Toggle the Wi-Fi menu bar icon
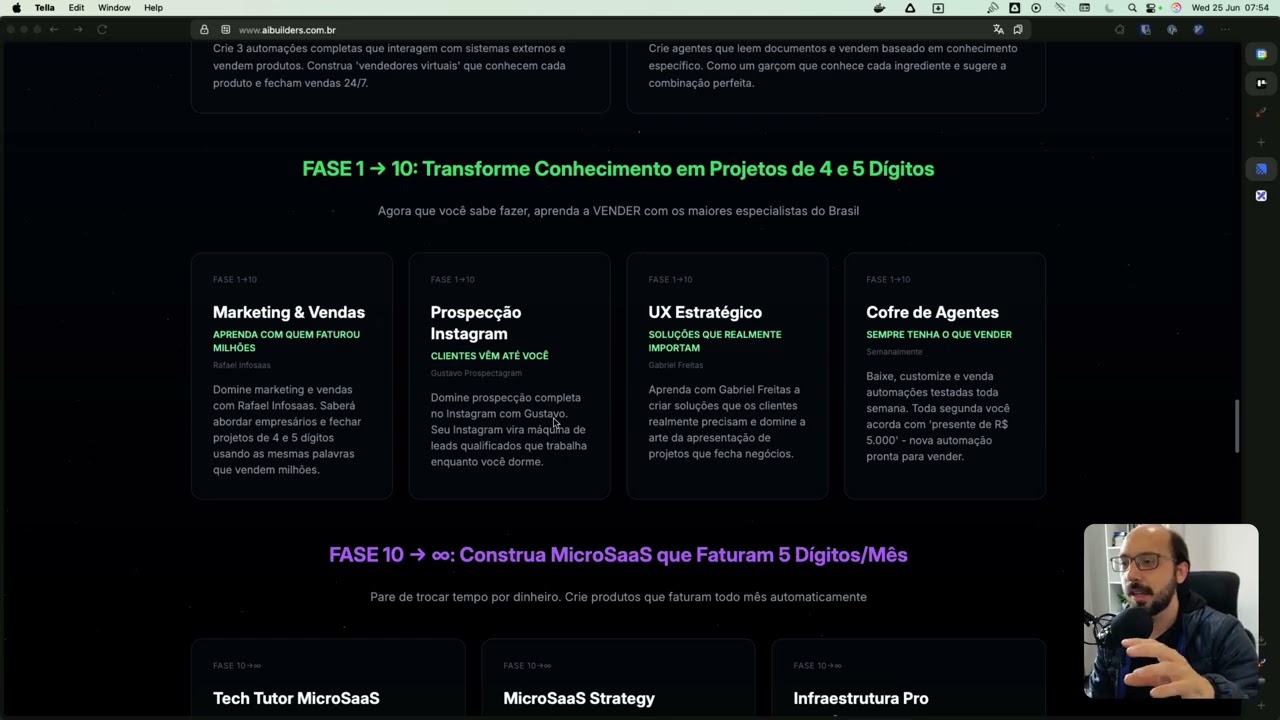 1060,8
